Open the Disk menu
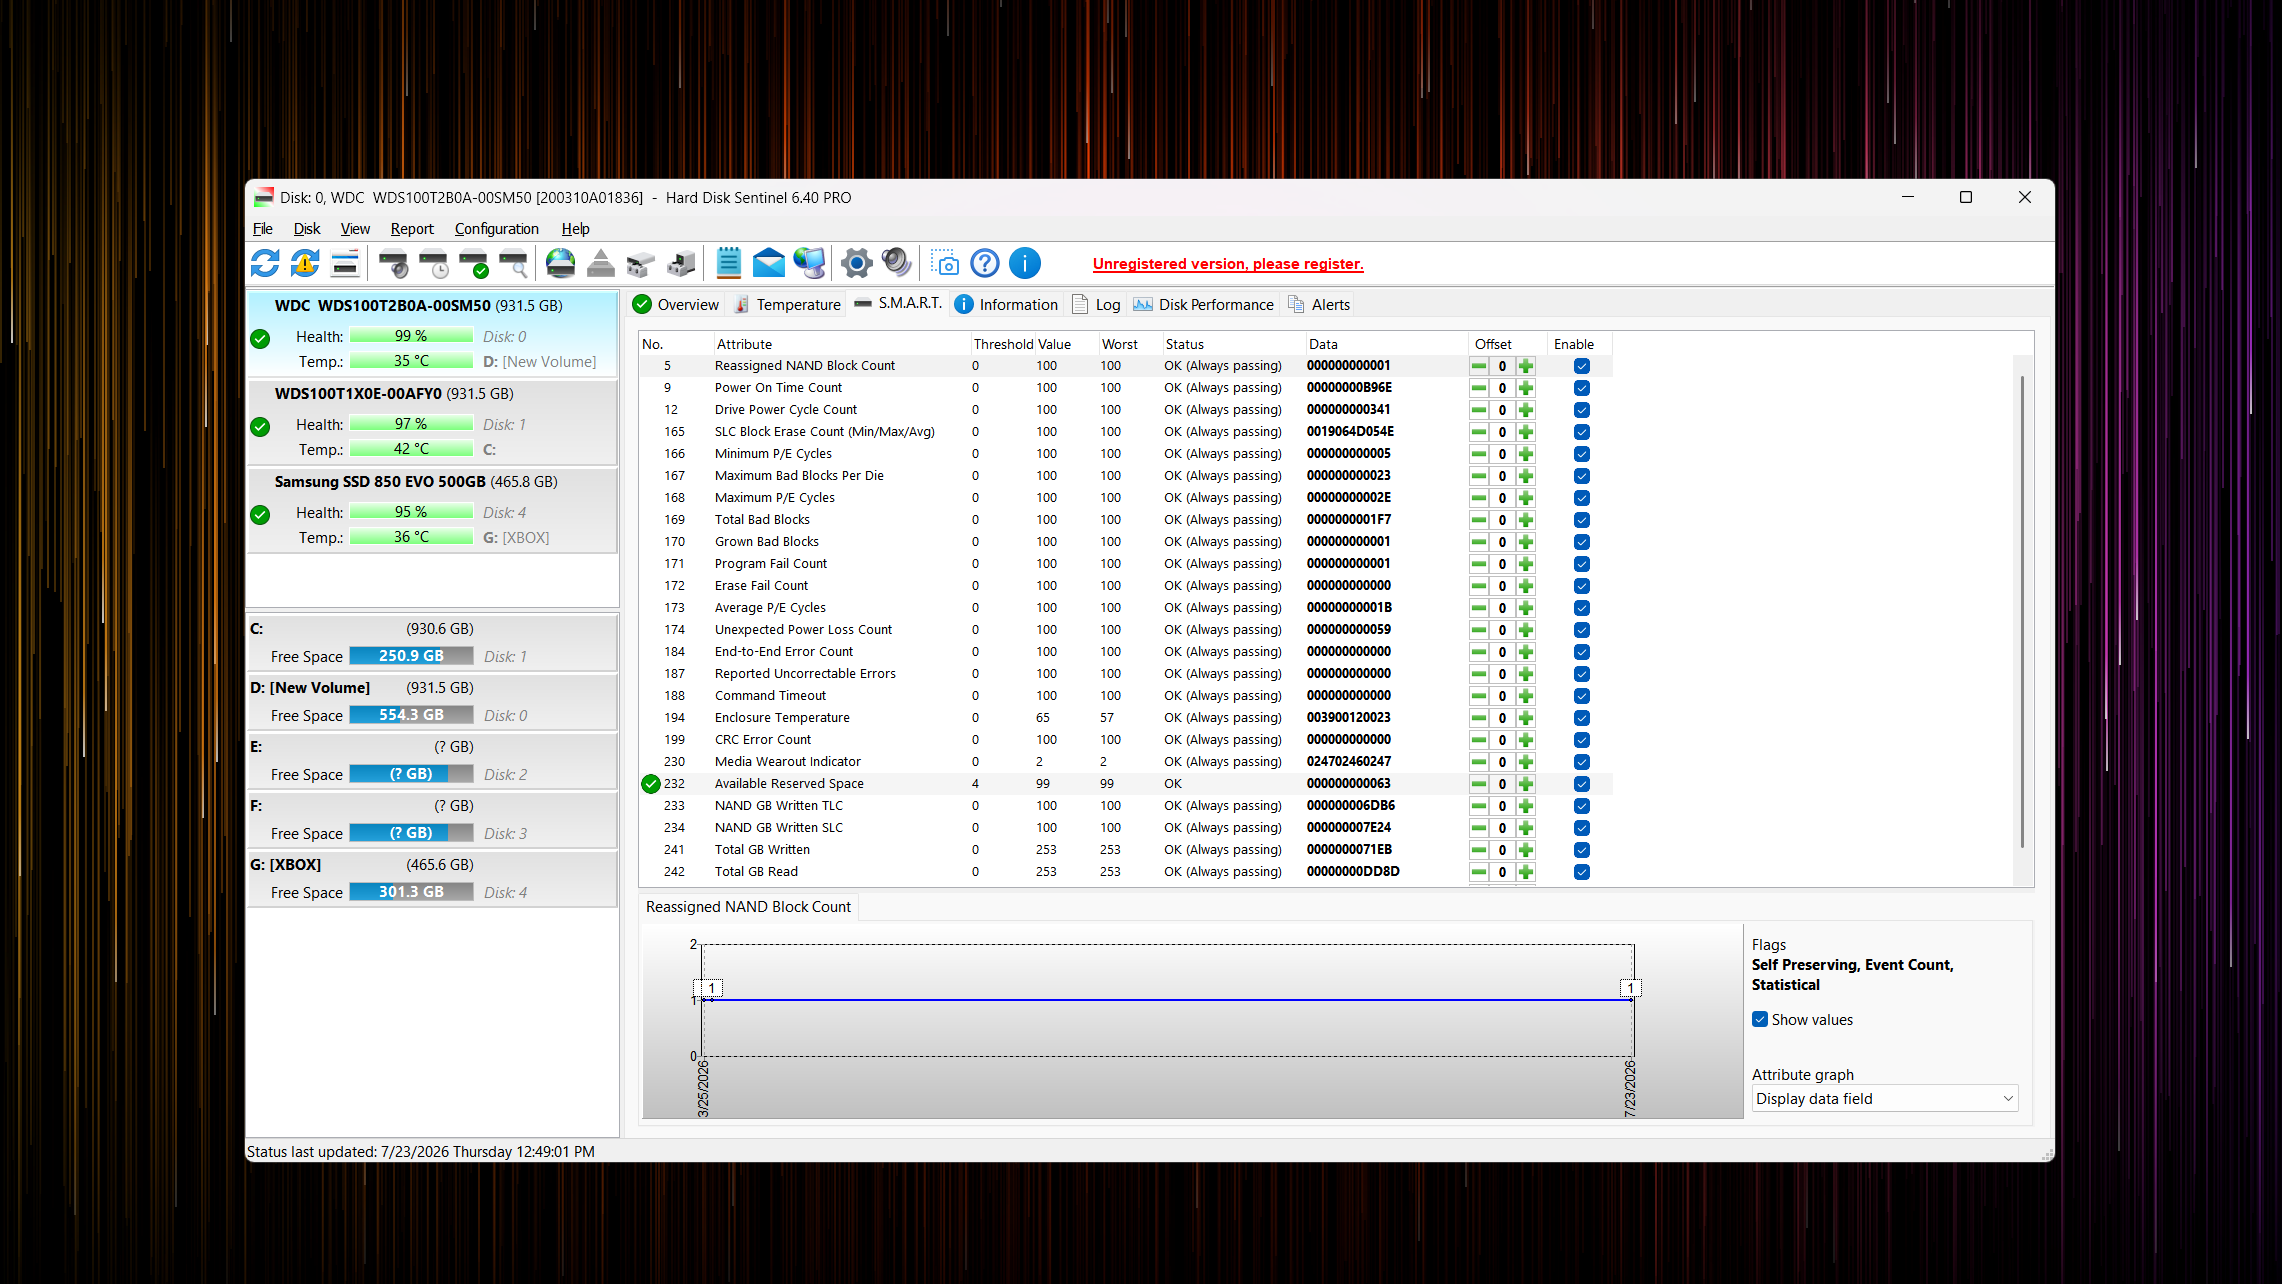The height and width of the screenshot is (1284, 2282). pyautogui.click(x=307, y=229)
